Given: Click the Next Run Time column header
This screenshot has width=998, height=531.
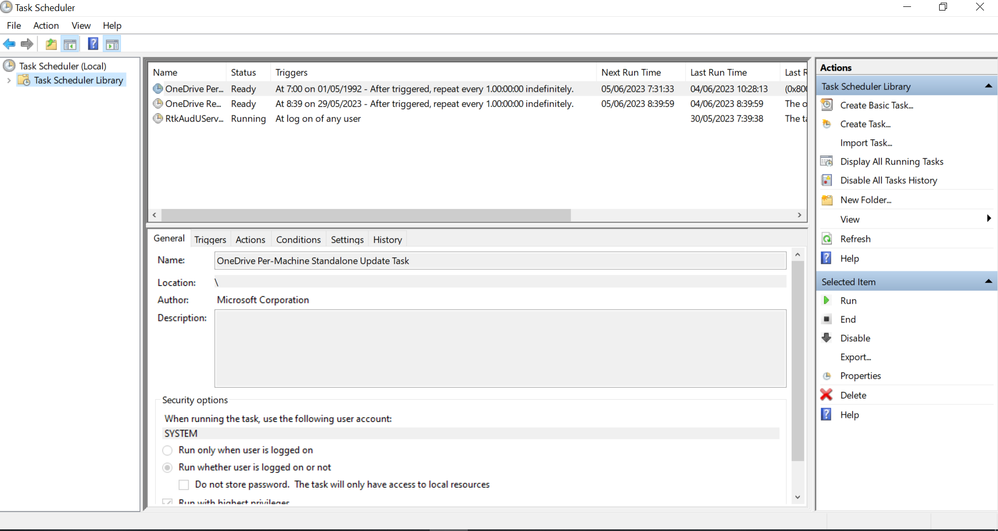Looking at the screenshot, I should tap(641, 73).
